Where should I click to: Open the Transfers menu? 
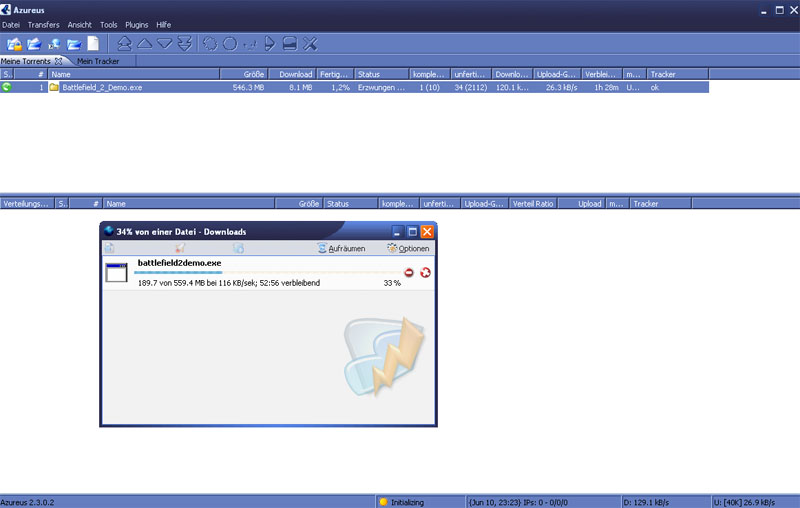click(43, 24)
